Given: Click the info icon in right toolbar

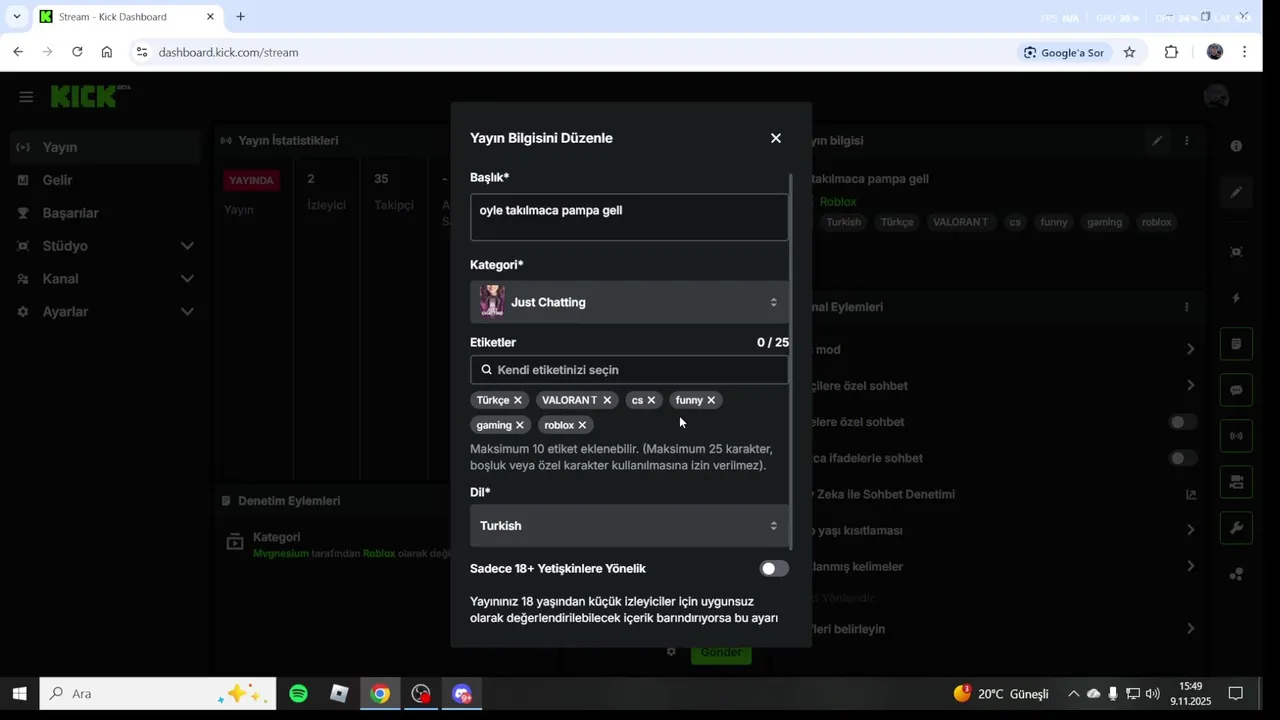Looking at the screenshot, I should (1236, 146).
